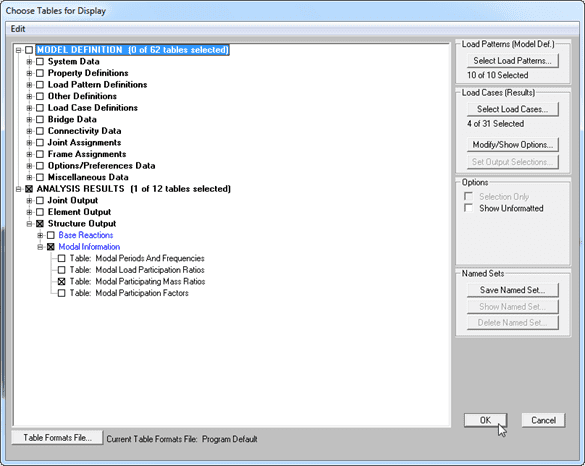Expand the Load Case Definitions node

[x=29, y=108]
